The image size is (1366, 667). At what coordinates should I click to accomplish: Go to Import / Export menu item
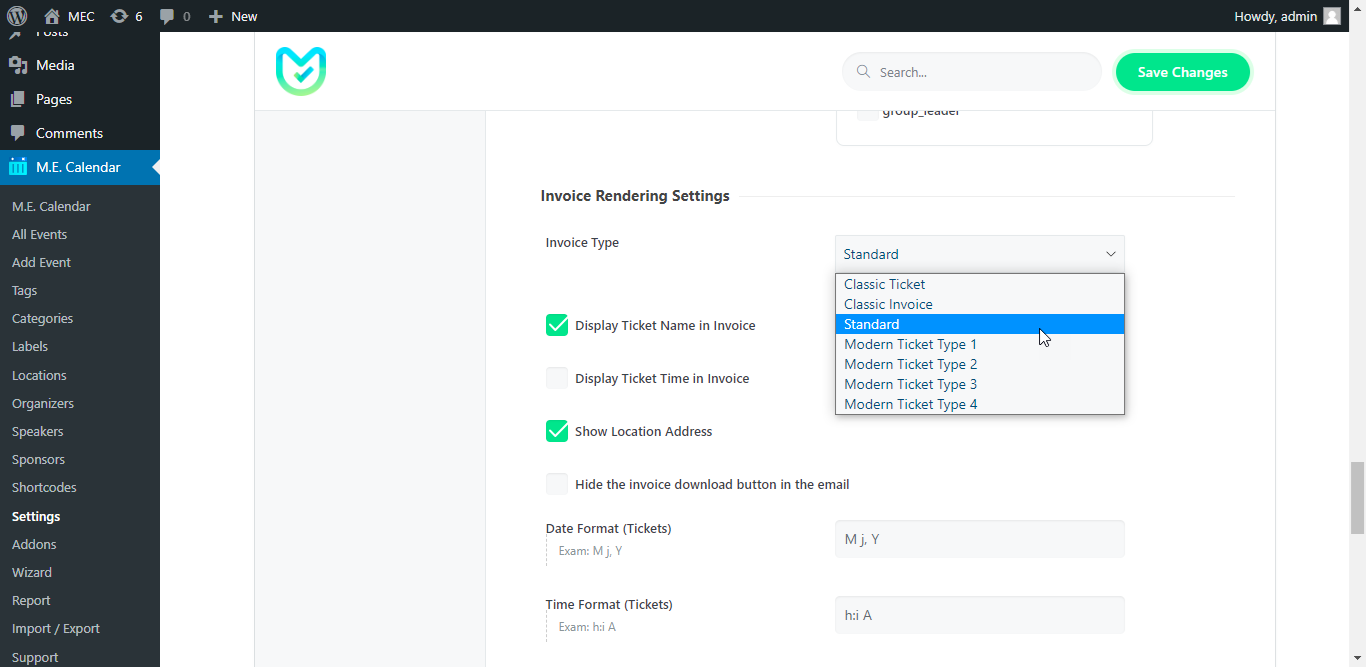pyautogui.click(x=56, y=628)
